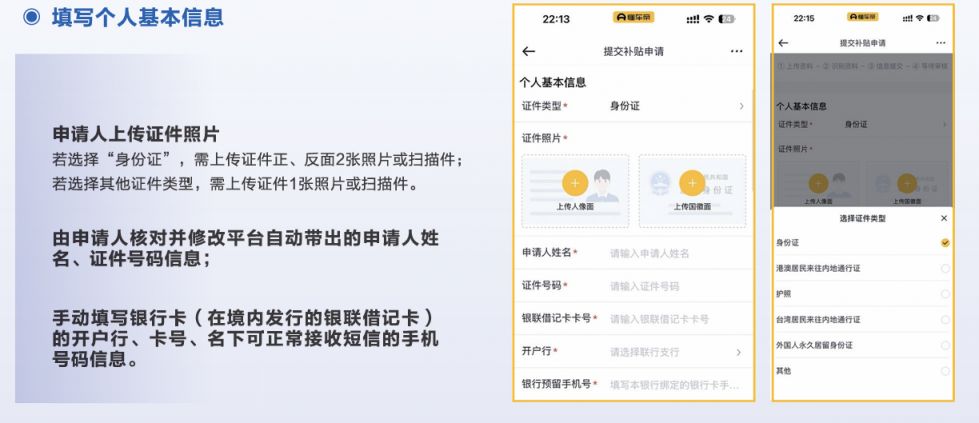Tap the plus icon to upload portrait side
Screen dimensions: 979x423
click(574, 183)
